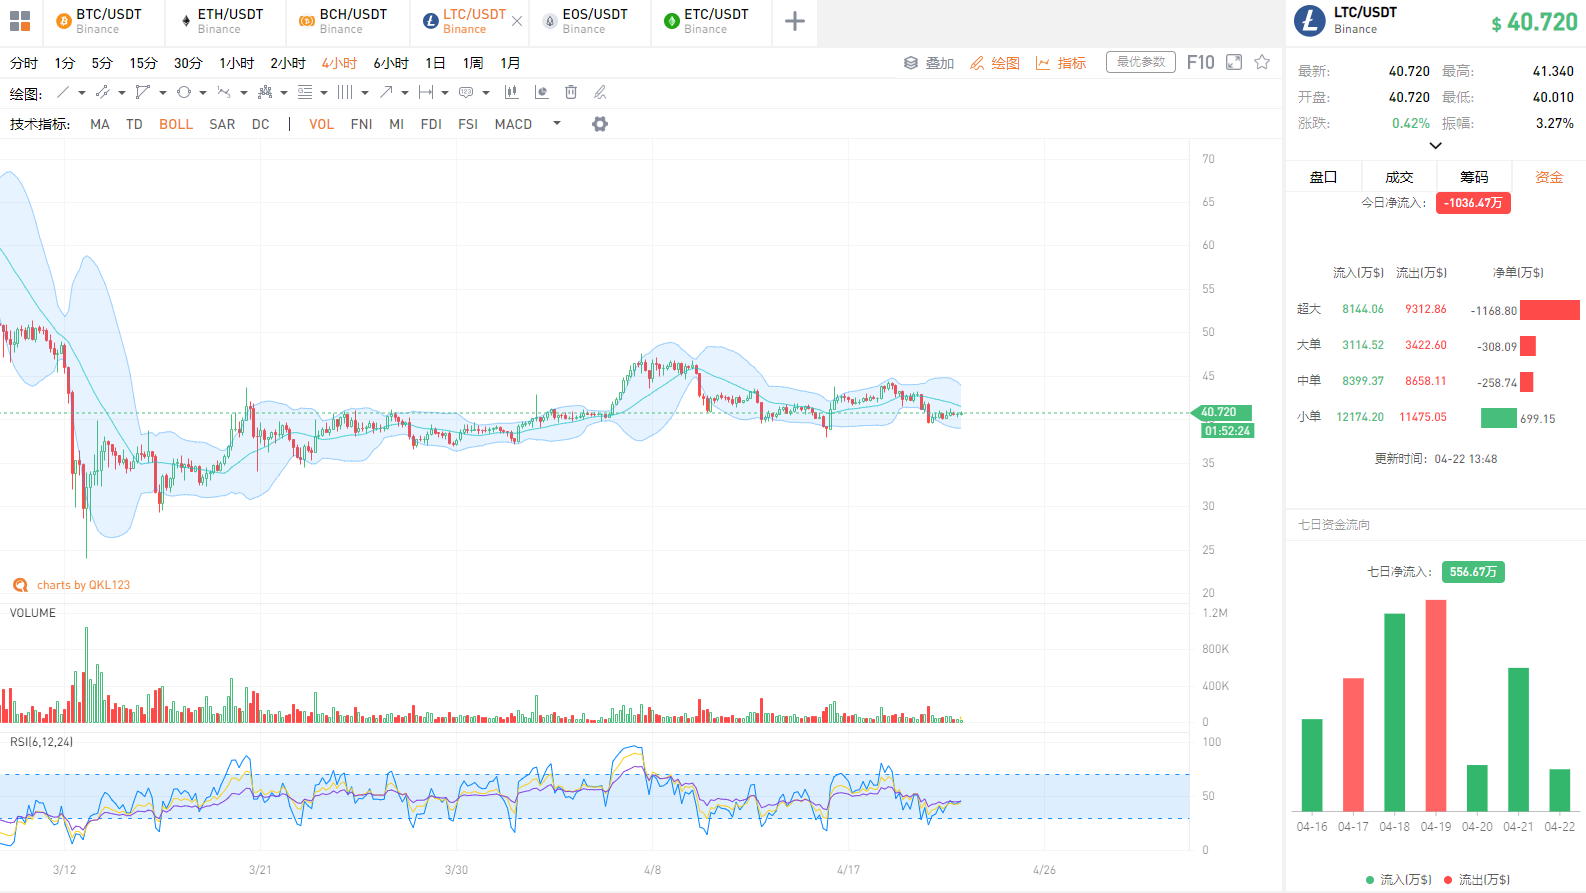Expand circle tool dropdown arrow
The width and height of the screenshot is (1586, 893).
(x=203, y=93)
